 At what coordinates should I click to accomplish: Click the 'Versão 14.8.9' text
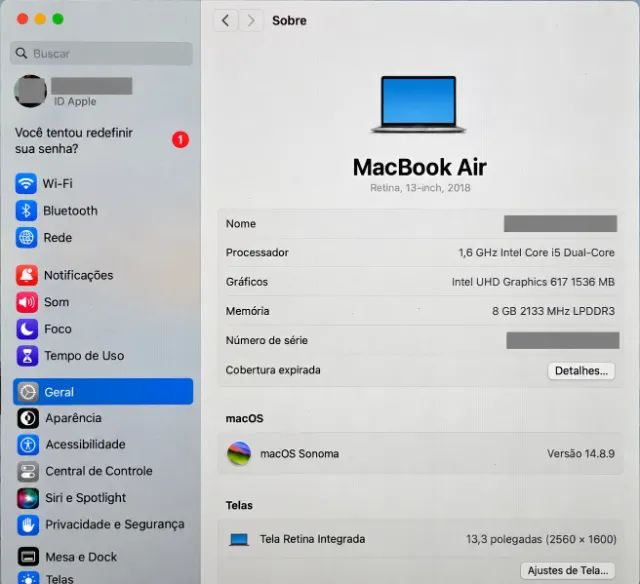pyautogui.click(x=581, y=453)
